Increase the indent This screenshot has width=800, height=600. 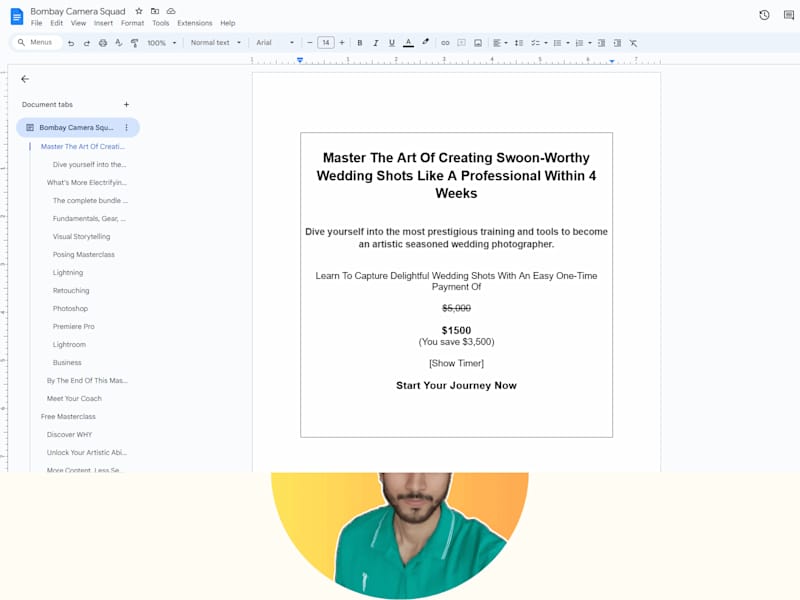[617, 43]
